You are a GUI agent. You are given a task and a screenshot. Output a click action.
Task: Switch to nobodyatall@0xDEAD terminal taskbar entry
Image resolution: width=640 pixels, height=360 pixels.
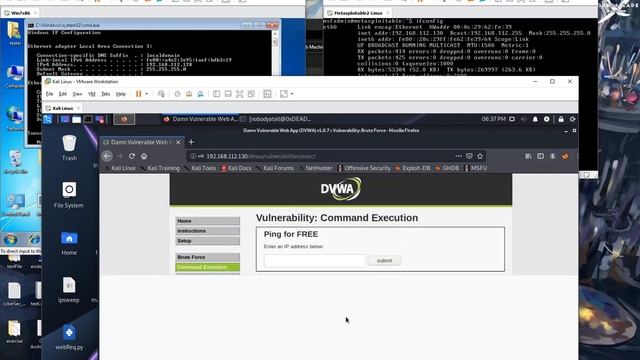click(276, 119)
